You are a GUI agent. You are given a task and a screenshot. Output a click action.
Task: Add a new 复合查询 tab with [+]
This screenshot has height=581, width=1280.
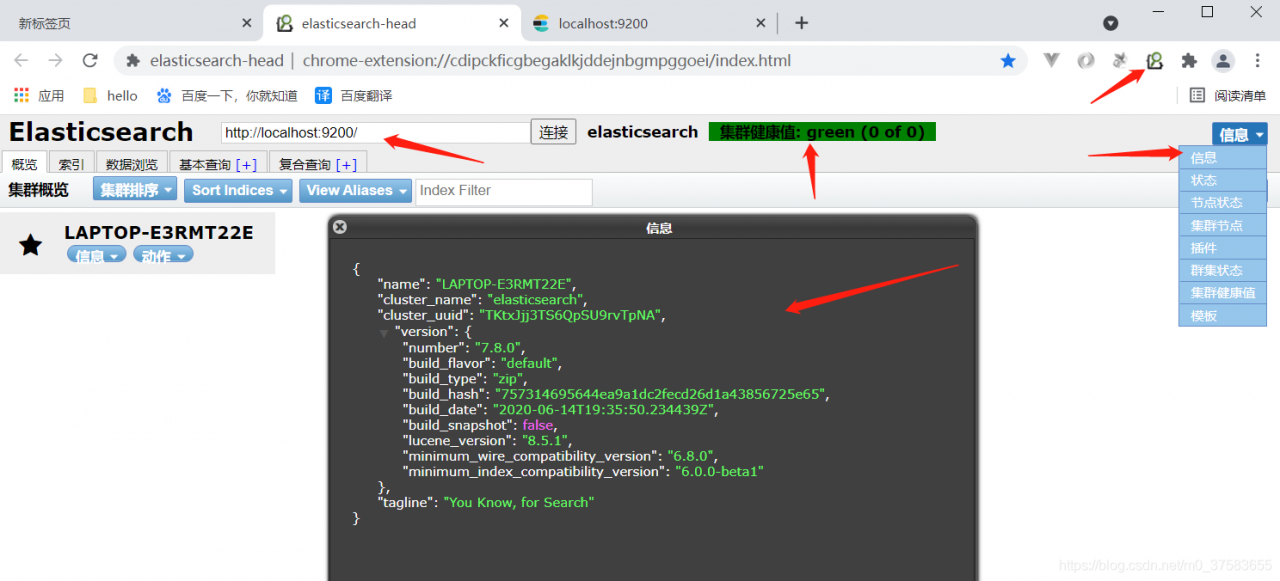pos(346,165)
